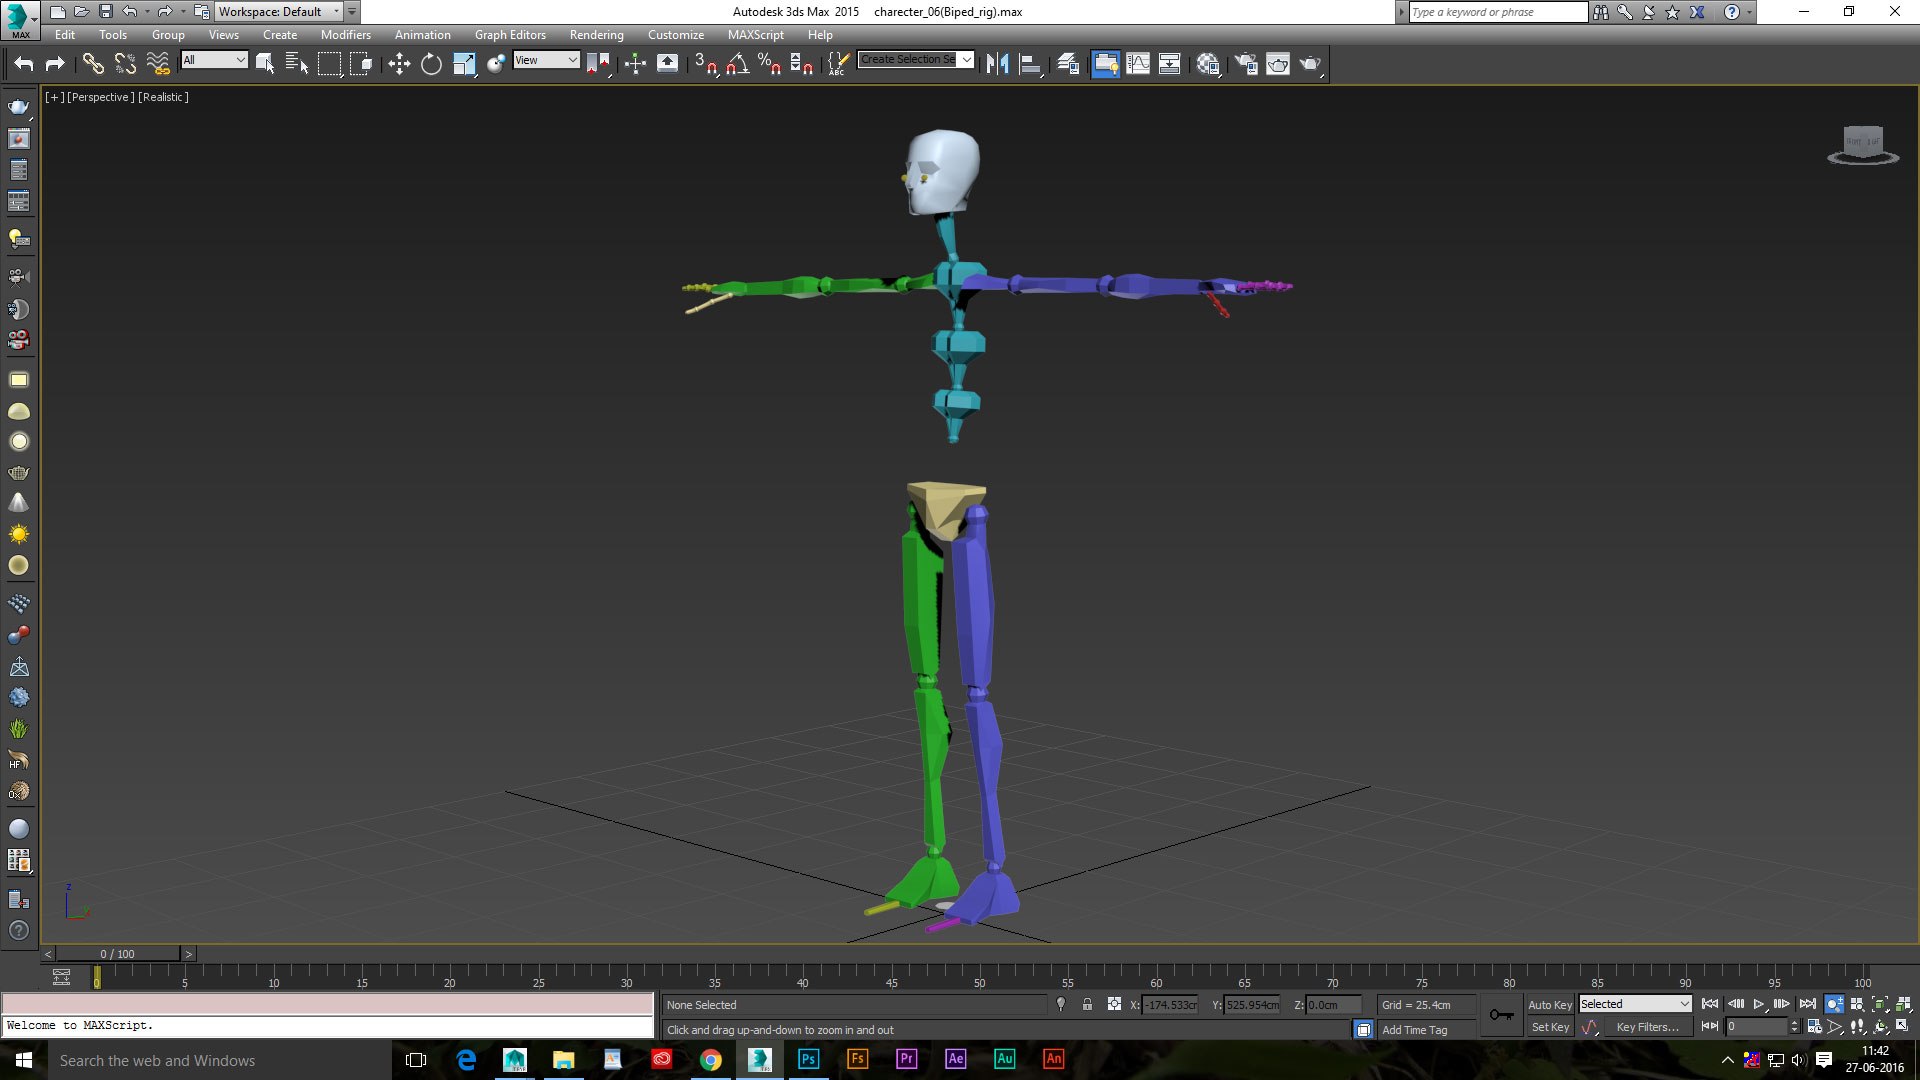1920x1080 pixels.
Task: Open the selection filter 'All' dropdown
Action: point(214,60)
